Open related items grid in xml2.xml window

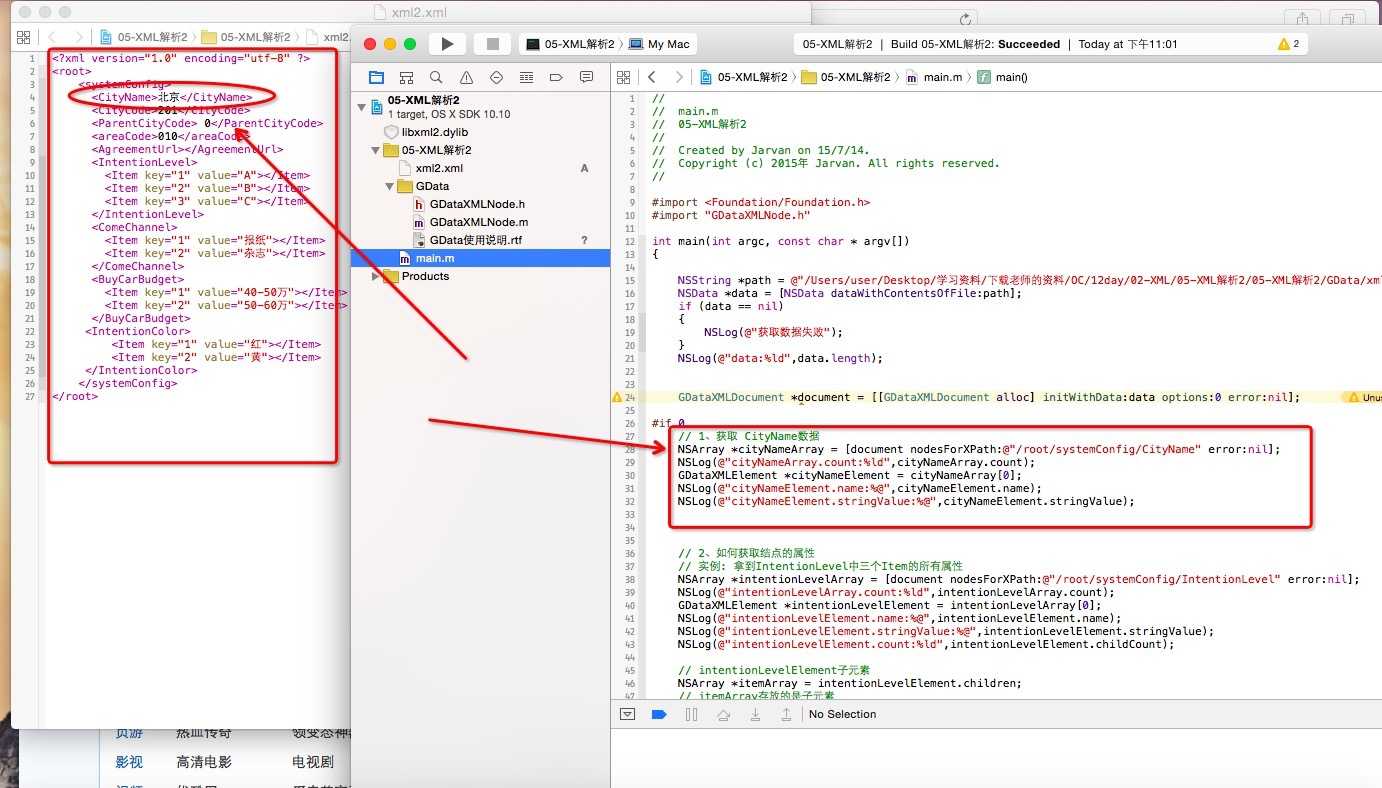(23, 37)
